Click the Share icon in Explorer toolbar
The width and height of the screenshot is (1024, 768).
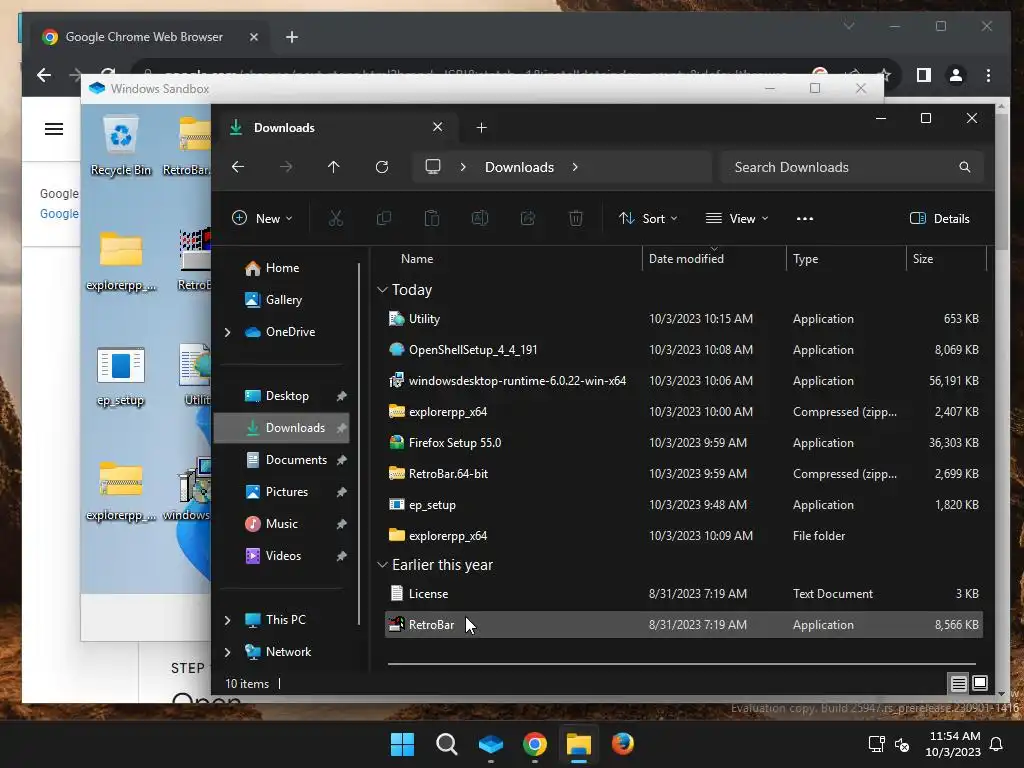coord(528,218)
